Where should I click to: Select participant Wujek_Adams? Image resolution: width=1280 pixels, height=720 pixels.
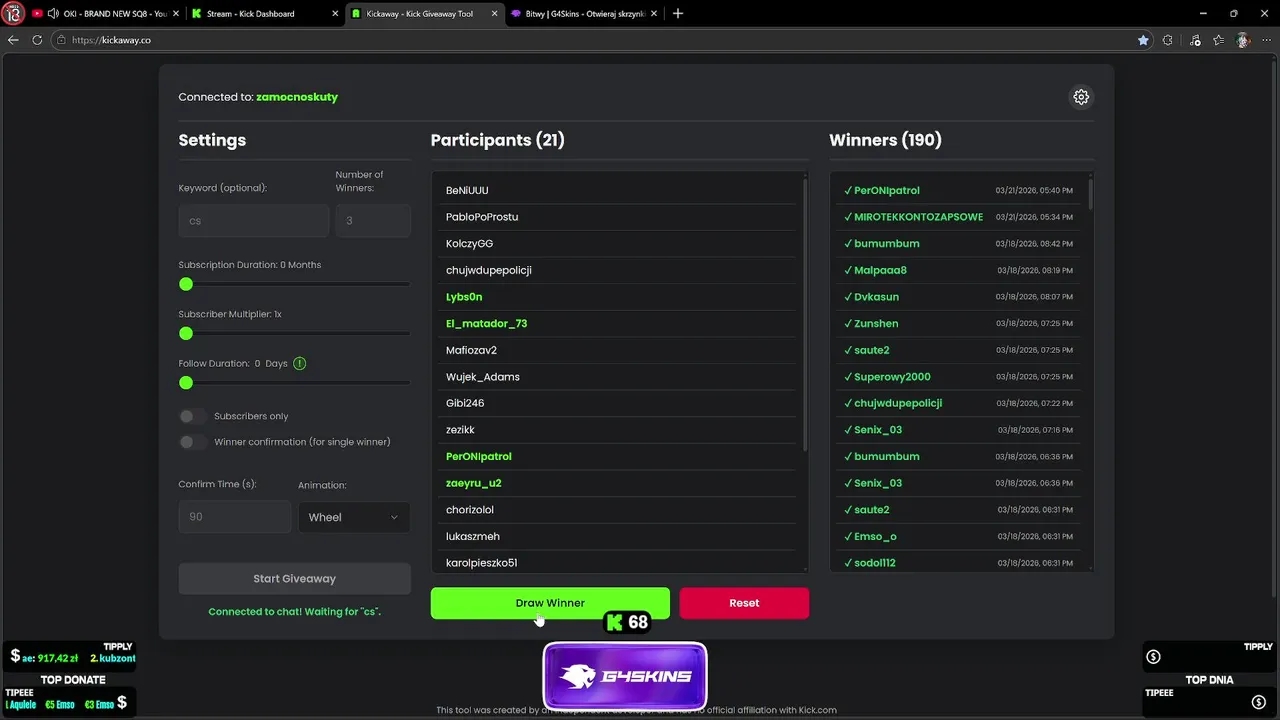click(483, 377)
